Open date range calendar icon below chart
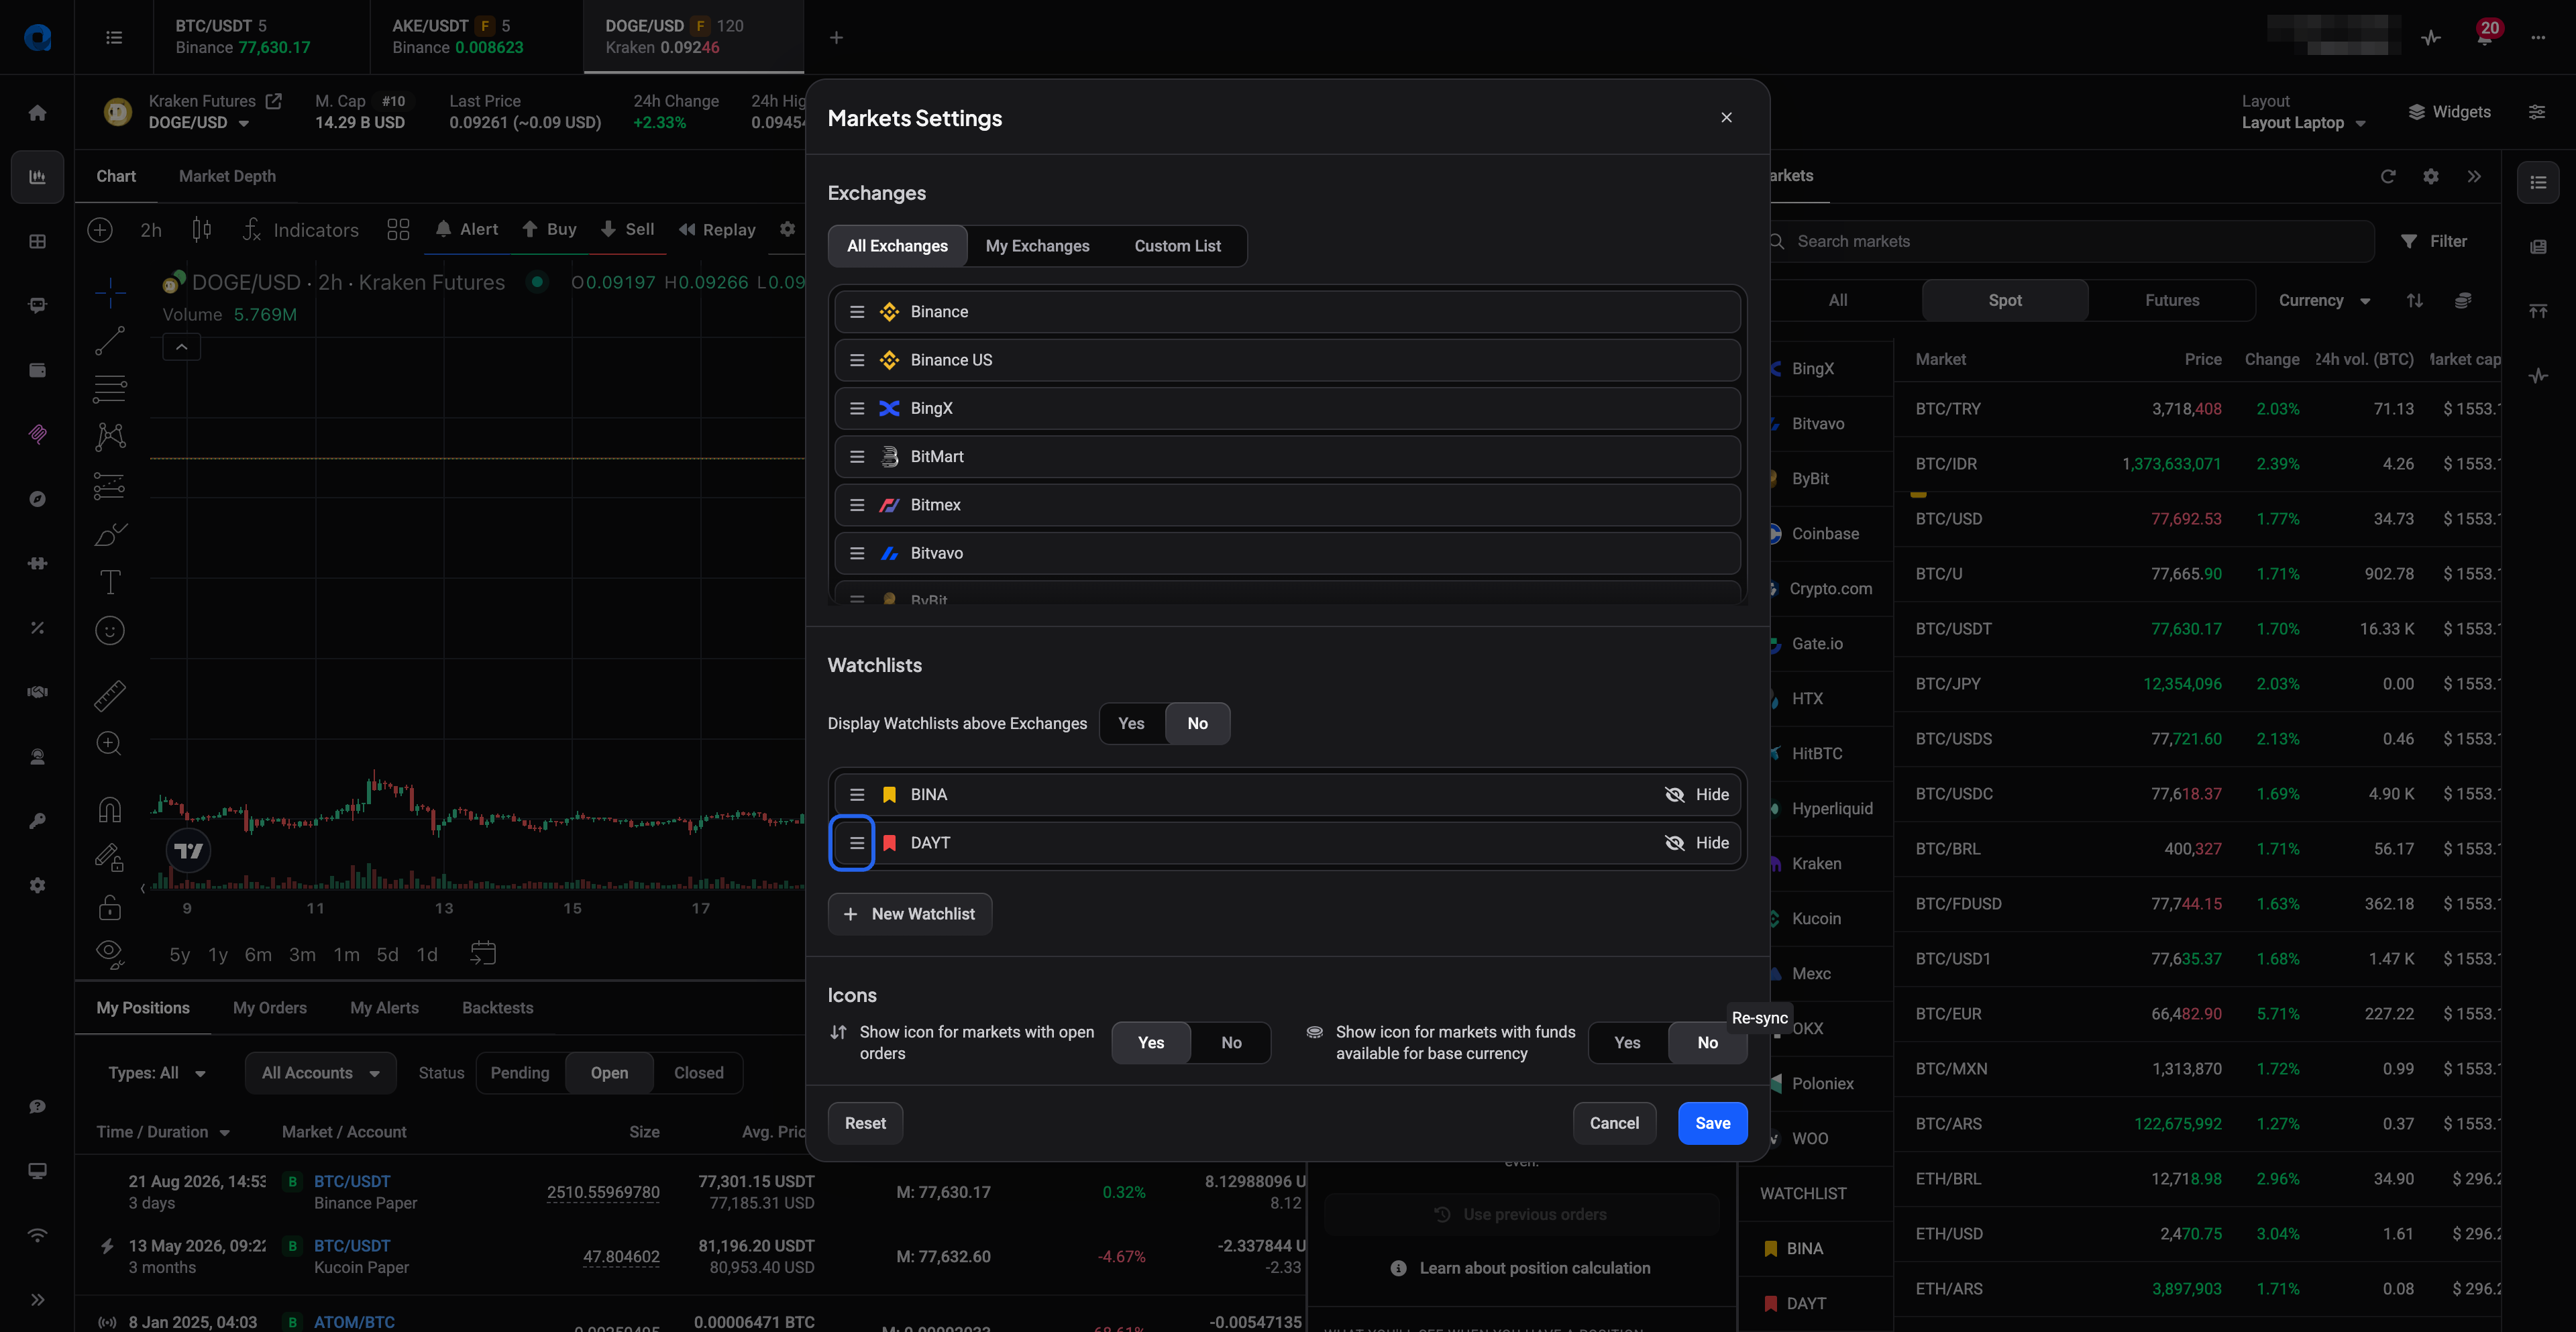 tap(483, 953)
